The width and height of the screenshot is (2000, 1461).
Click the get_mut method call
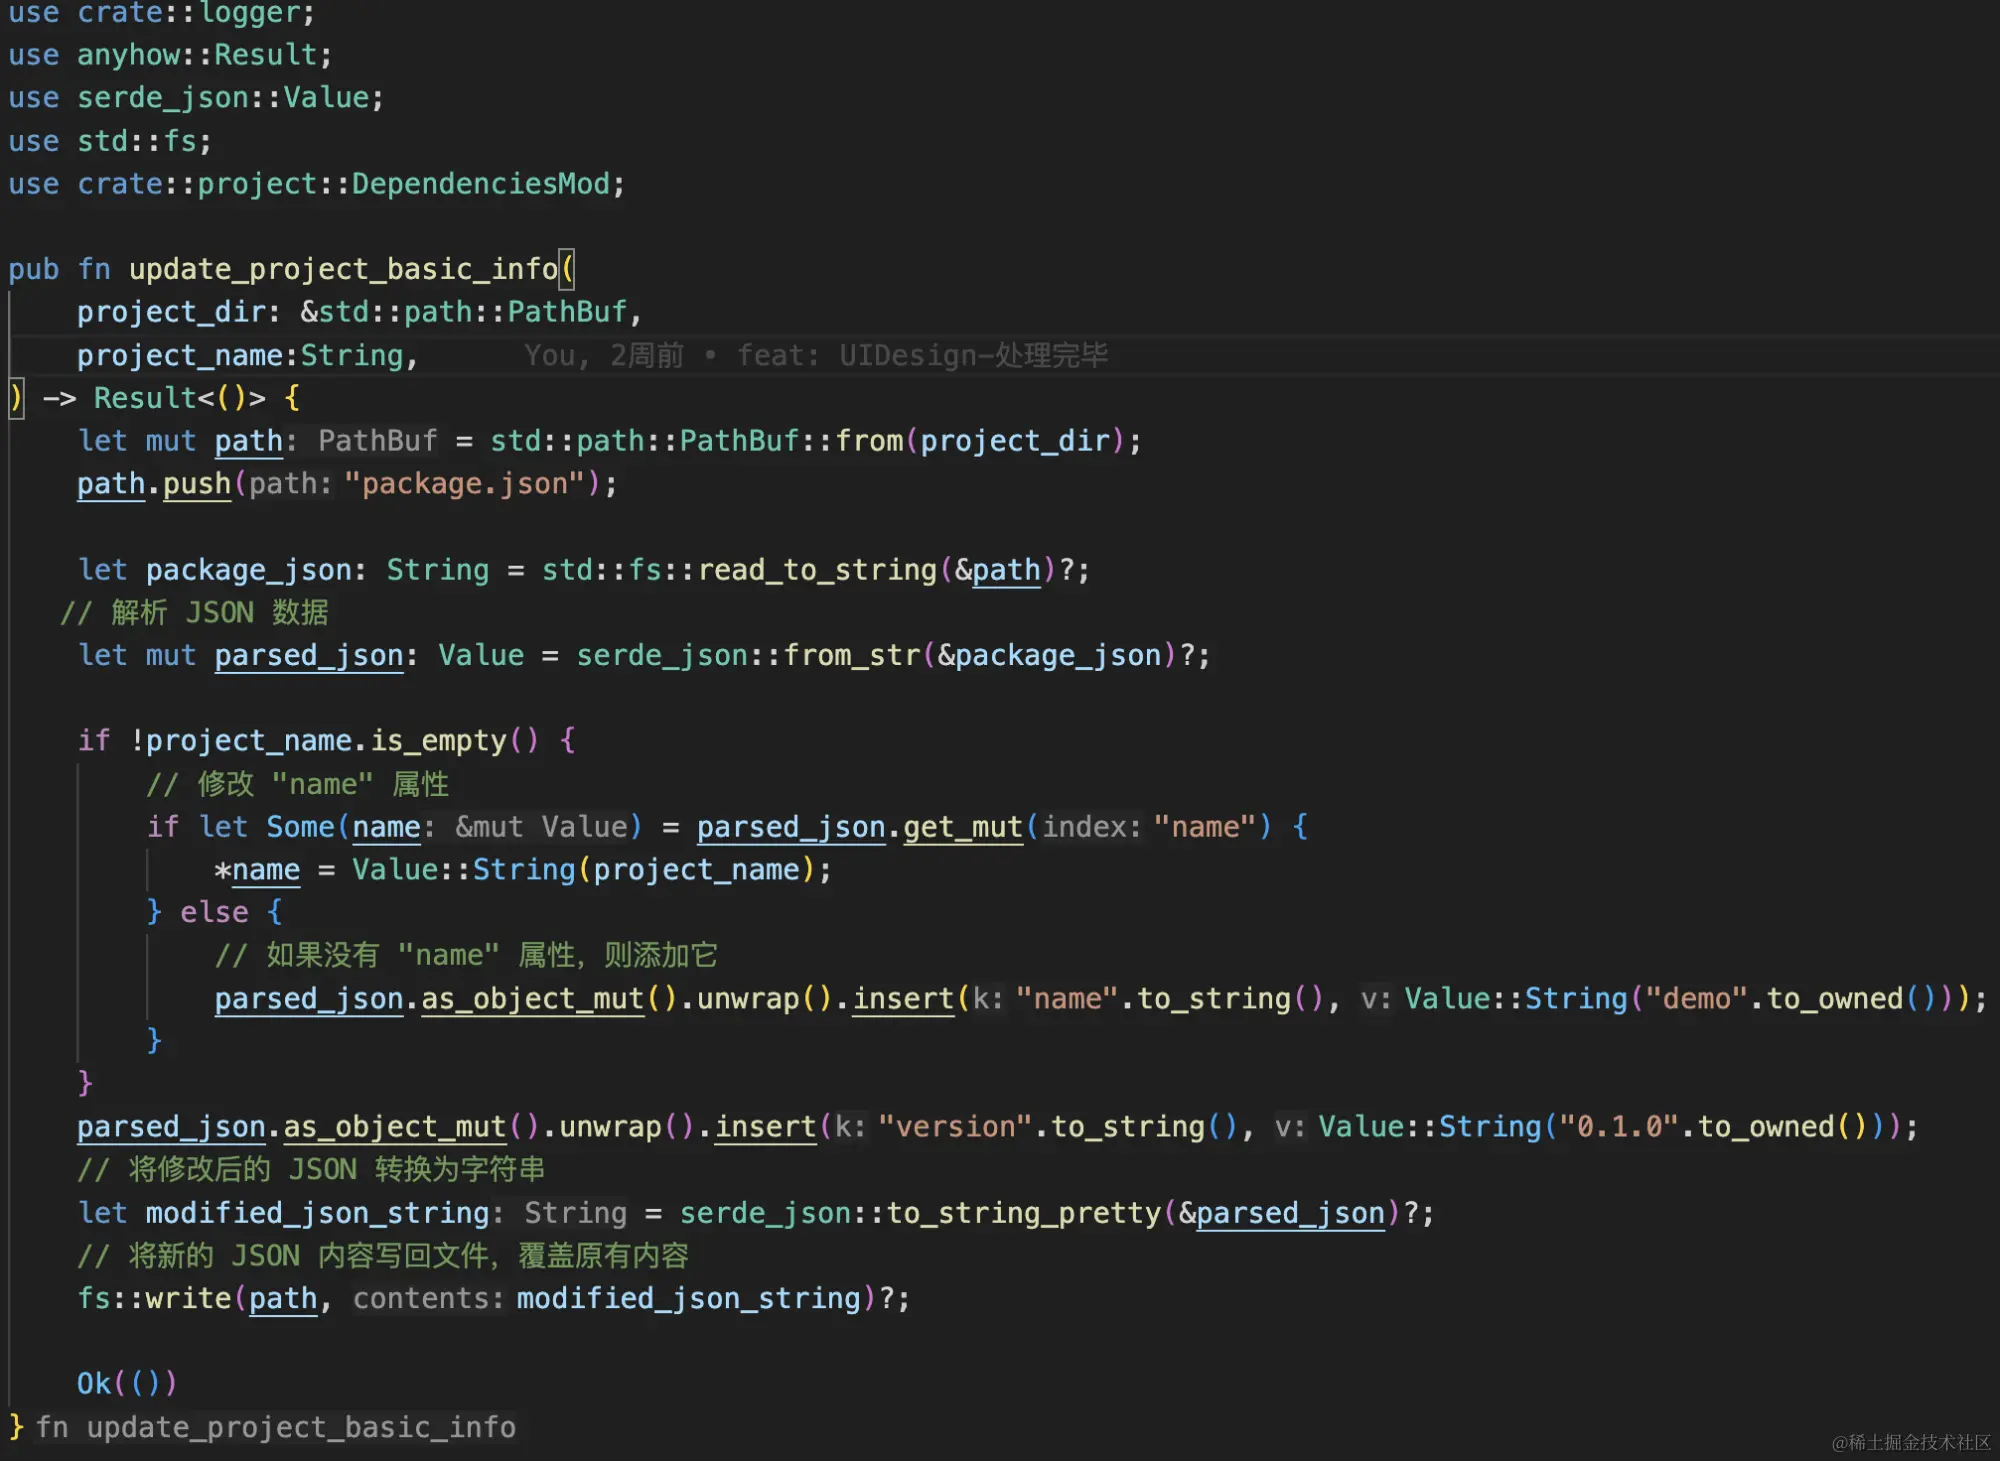962,827
